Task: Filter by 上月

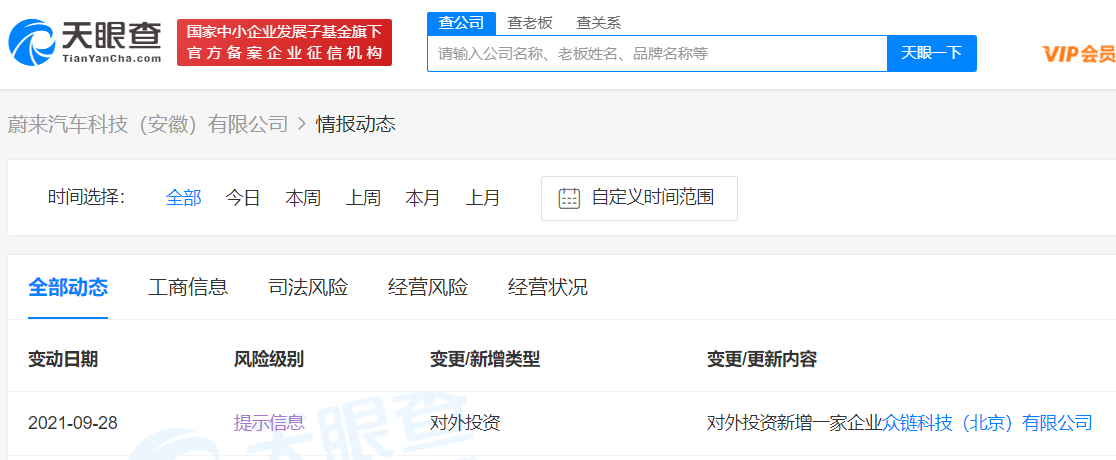Action: coord(483,198)
